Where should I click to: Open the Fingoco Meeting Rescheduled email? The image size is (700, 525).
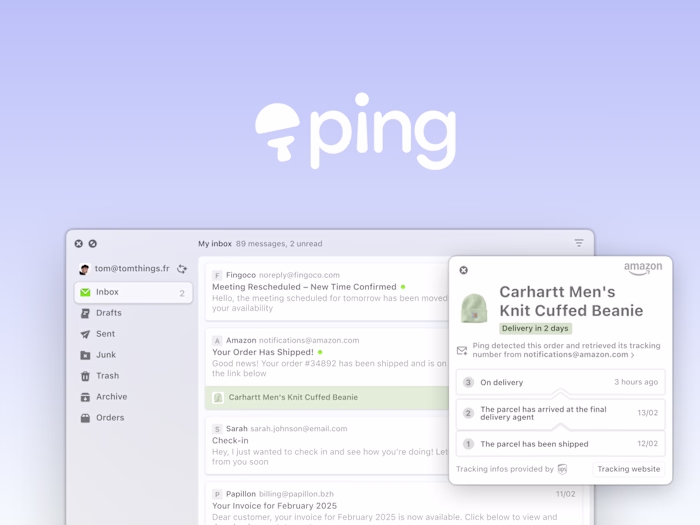328,292
